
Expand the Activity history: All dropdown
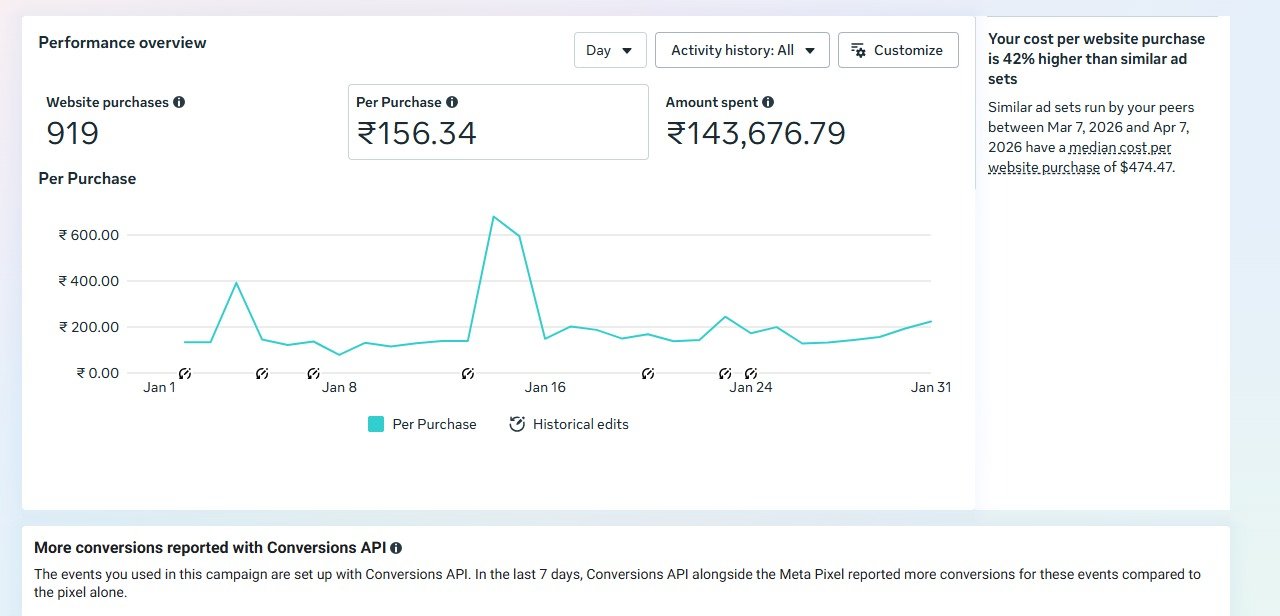click(x=742, y=50)
